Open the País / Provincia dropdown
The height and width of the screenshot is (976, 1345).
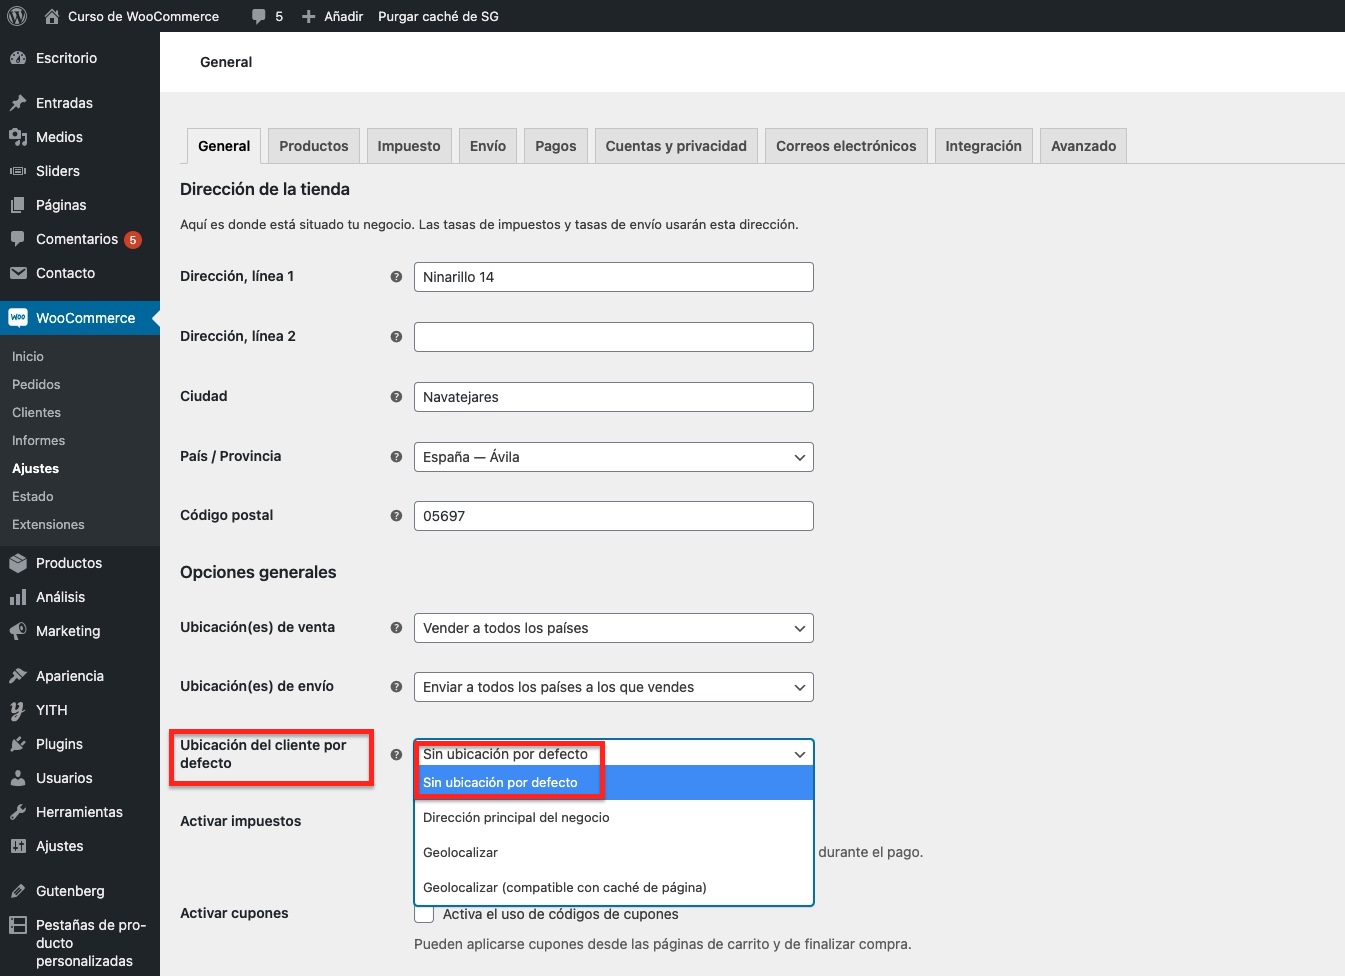click(614, 457)
